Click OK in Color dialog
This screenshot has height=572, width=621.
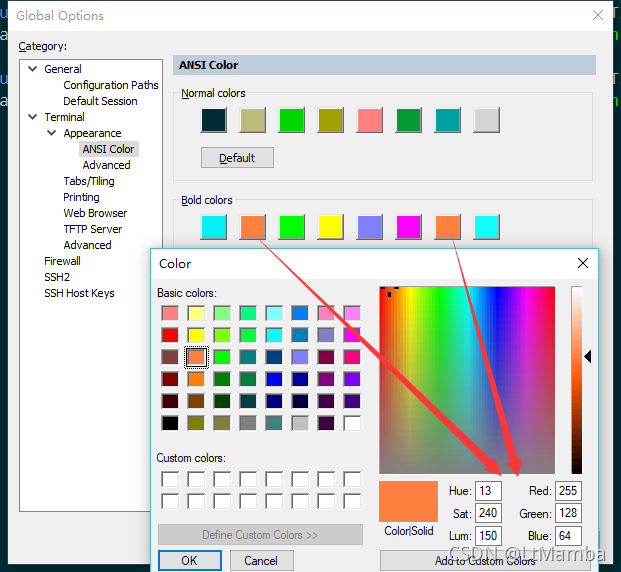(x=190, y=561)
